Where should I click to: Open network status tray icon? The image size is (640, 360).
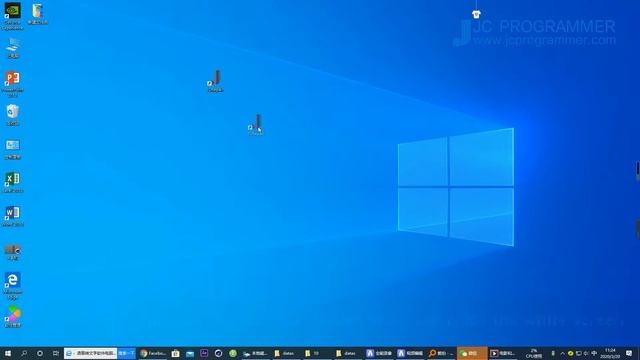[x=578, y=353]
